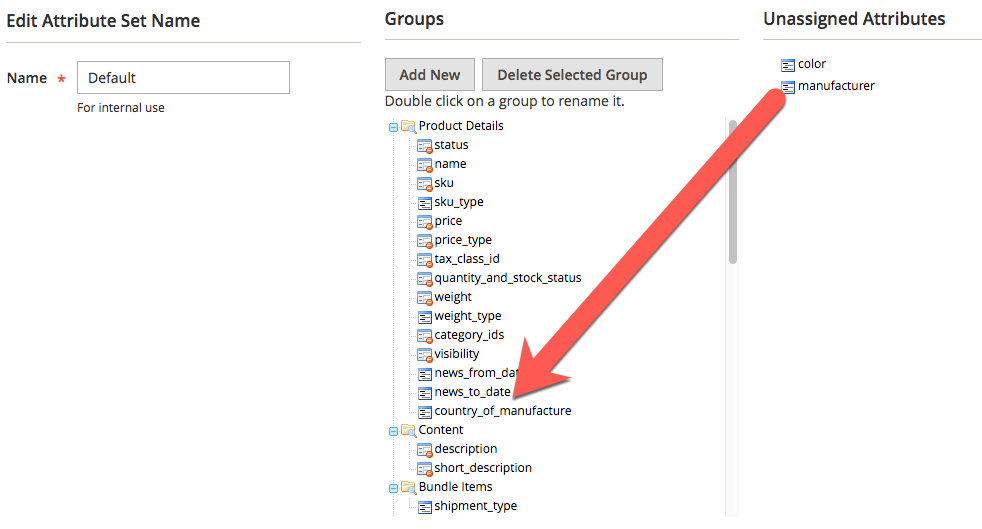The height and width of the screenshot is (529, 982).
Task: Click the name attribute icon
Action: (425, 165)
